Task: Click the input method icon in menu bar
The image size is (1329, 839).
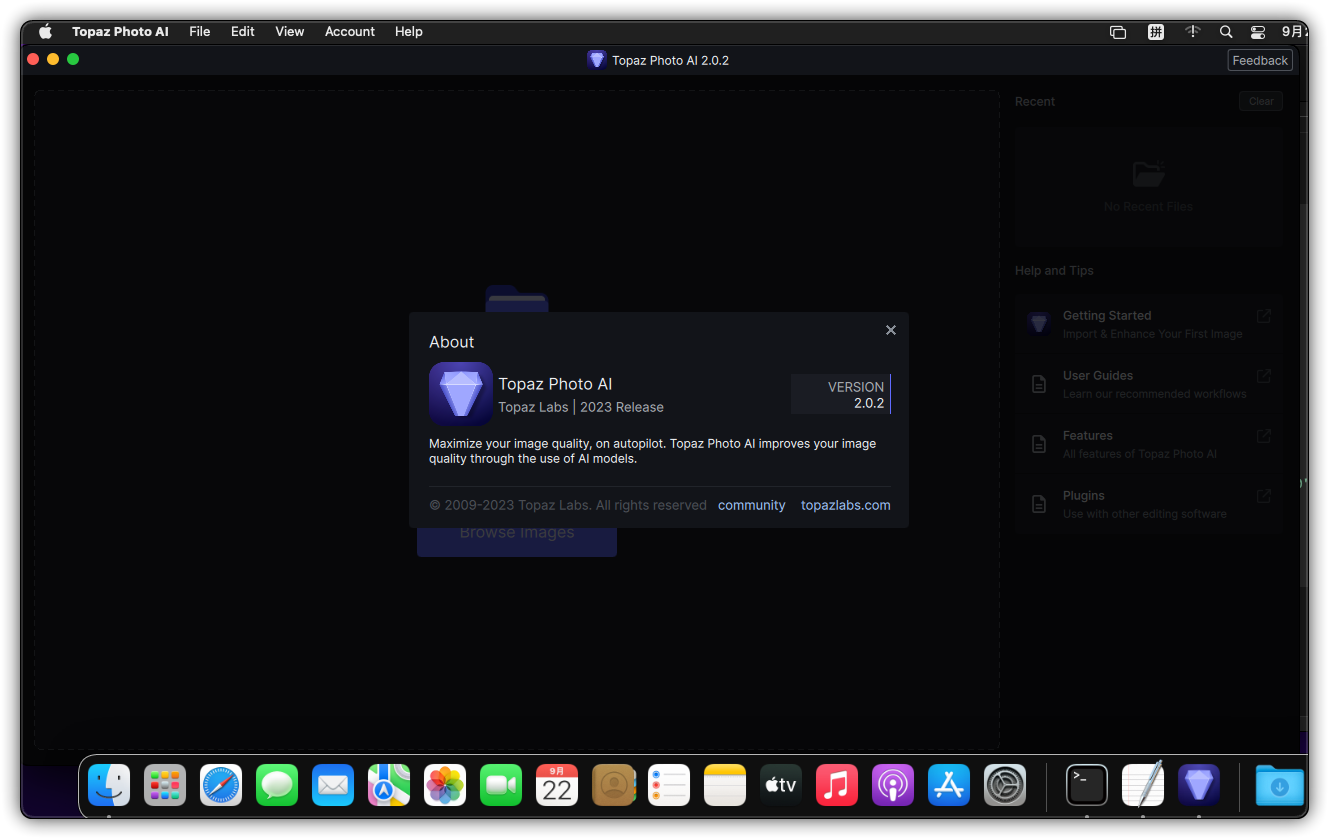Action: tap(1156, 31)
